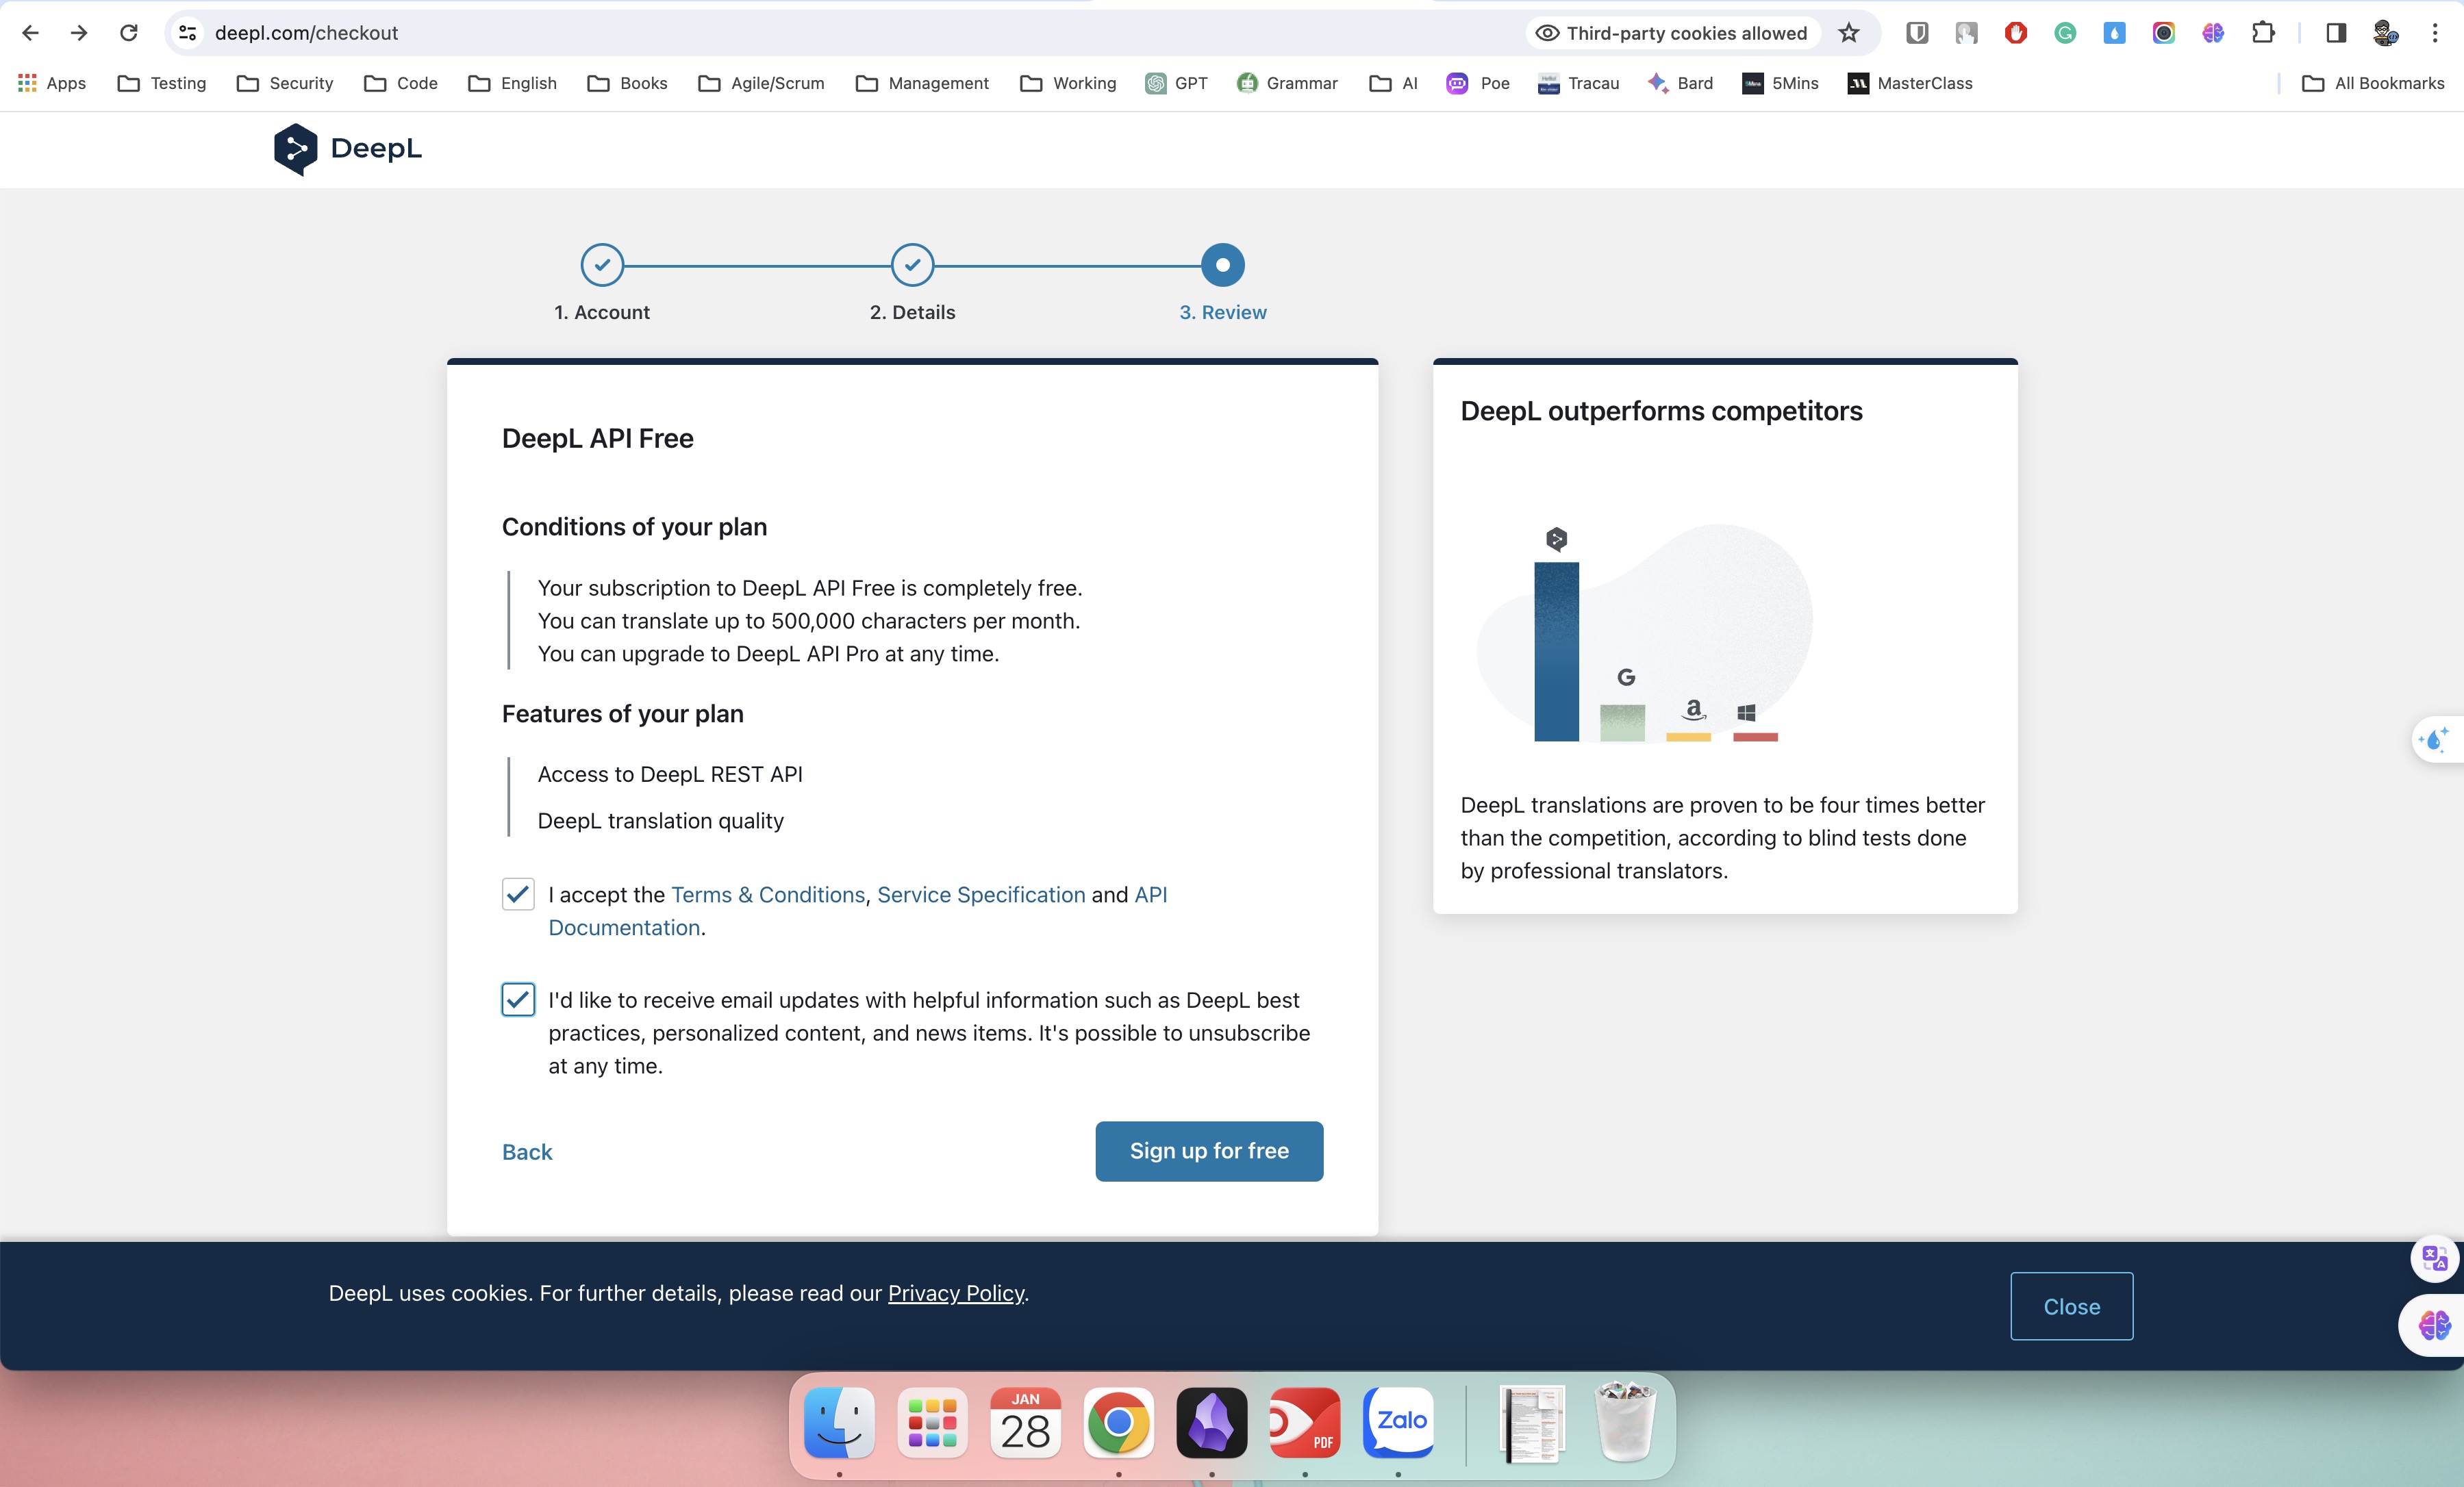Open All Bookmarks folder
The width and height of the screenshot is (2464, 1487).
pyautogui.click(x=2373, y=83)
